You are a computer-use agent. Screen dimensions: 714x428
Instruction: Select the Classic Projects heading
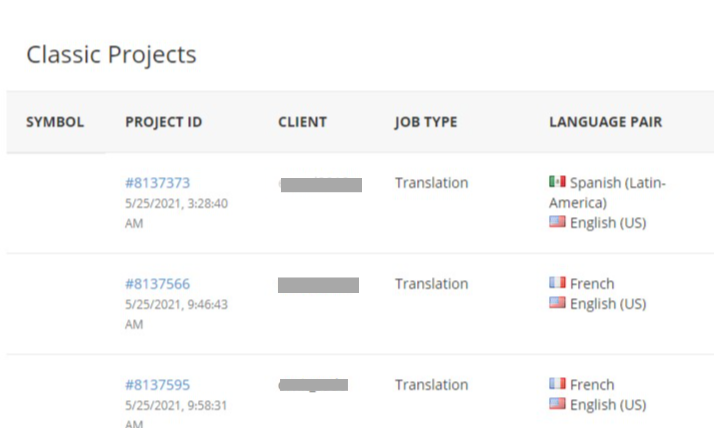(x=111, y=54)
